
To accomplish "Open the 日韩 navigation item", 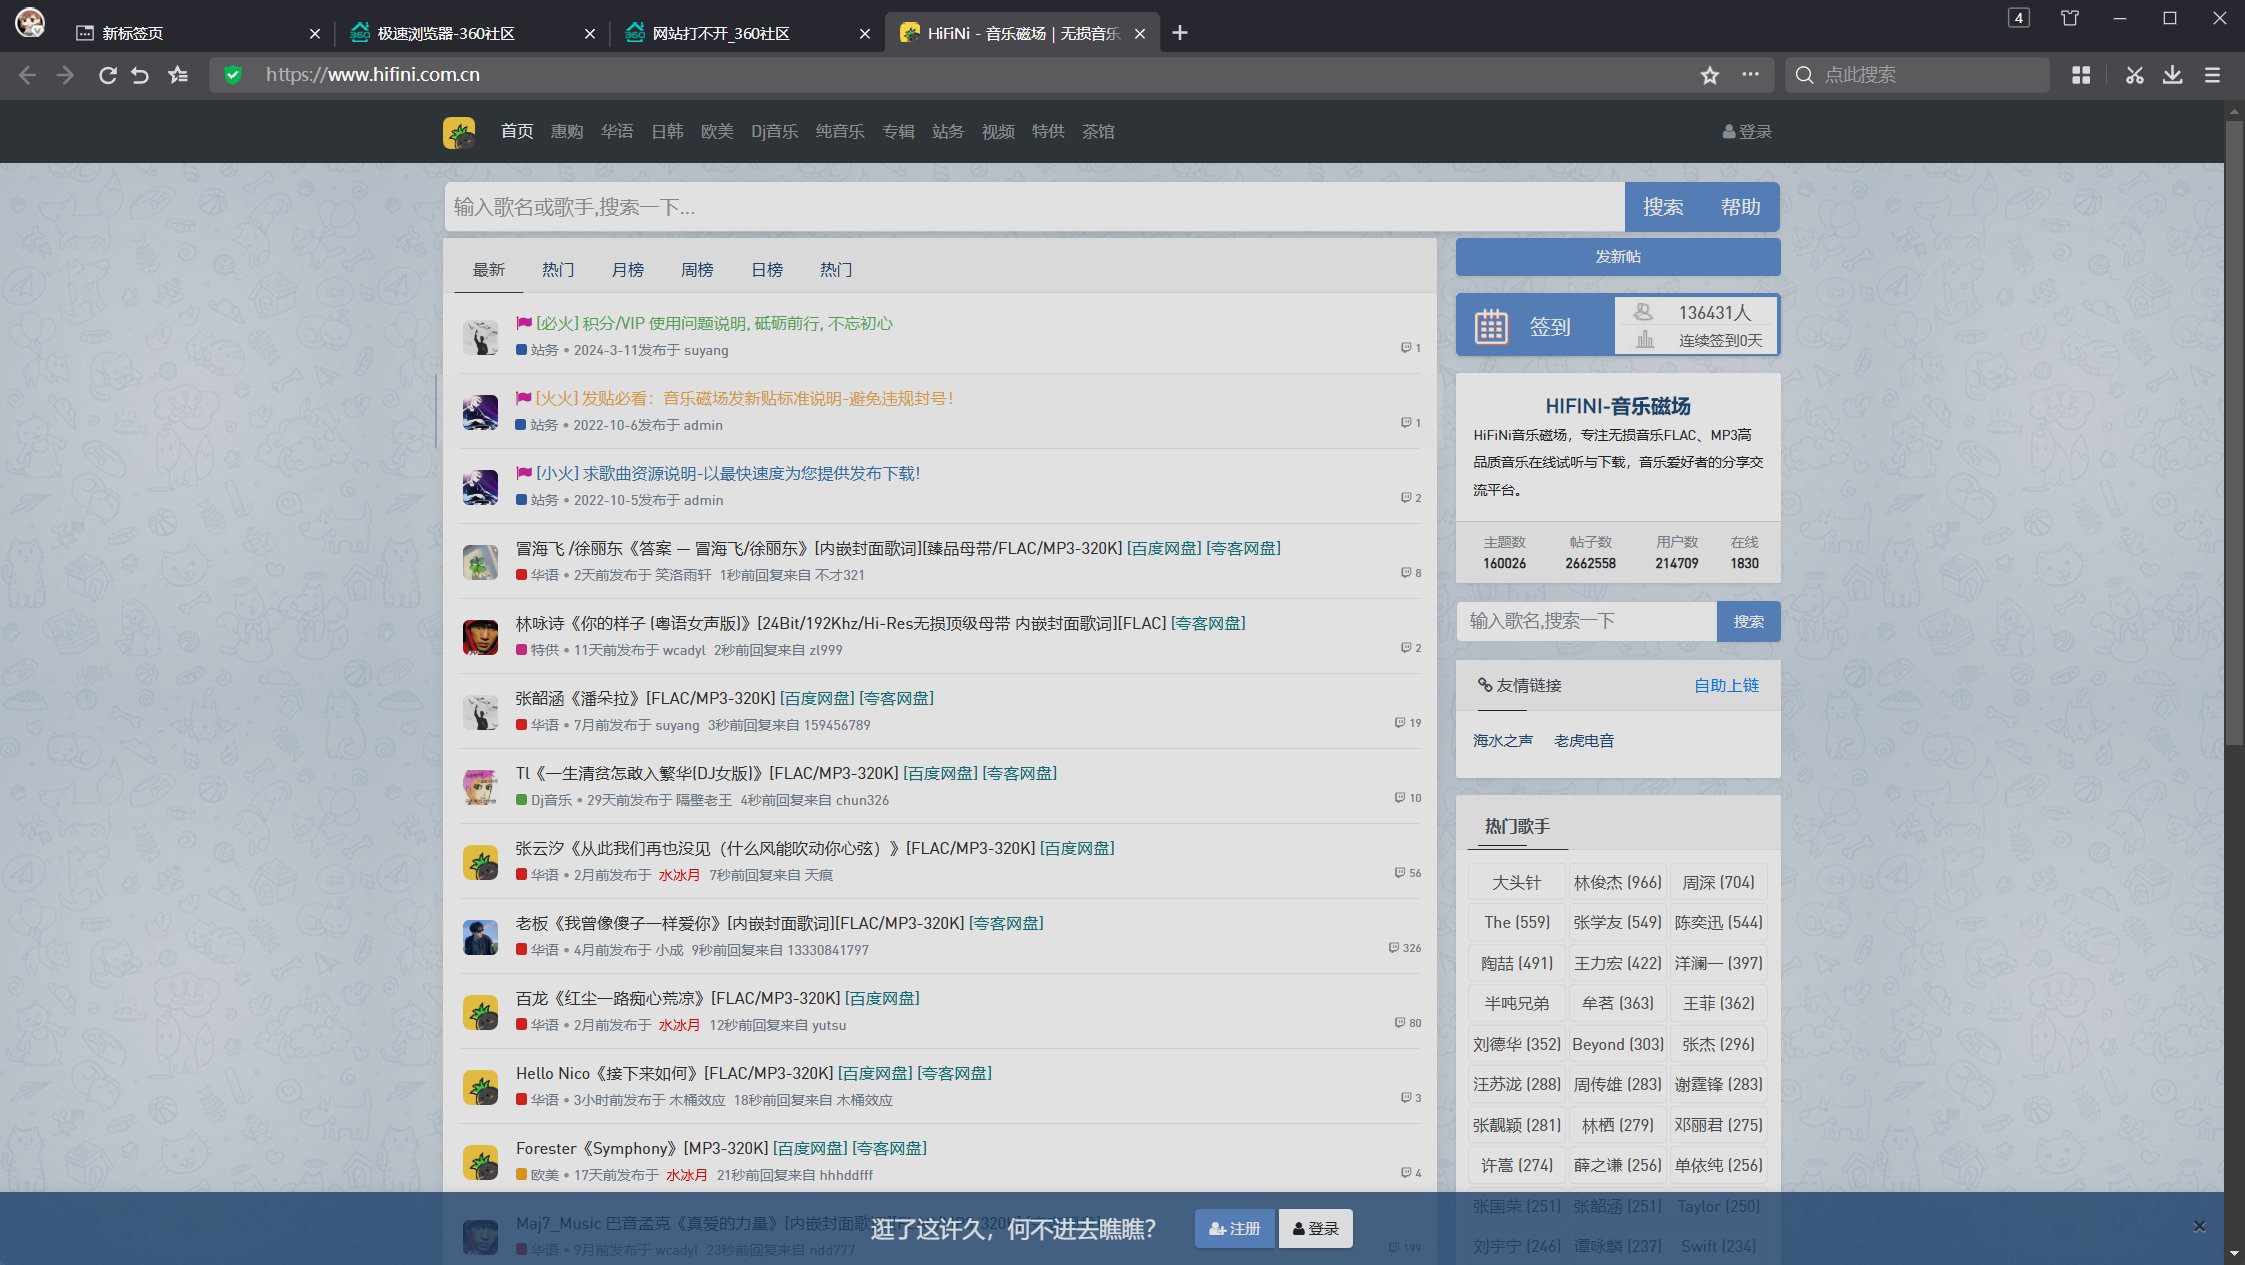I will (x=667, y=132).
